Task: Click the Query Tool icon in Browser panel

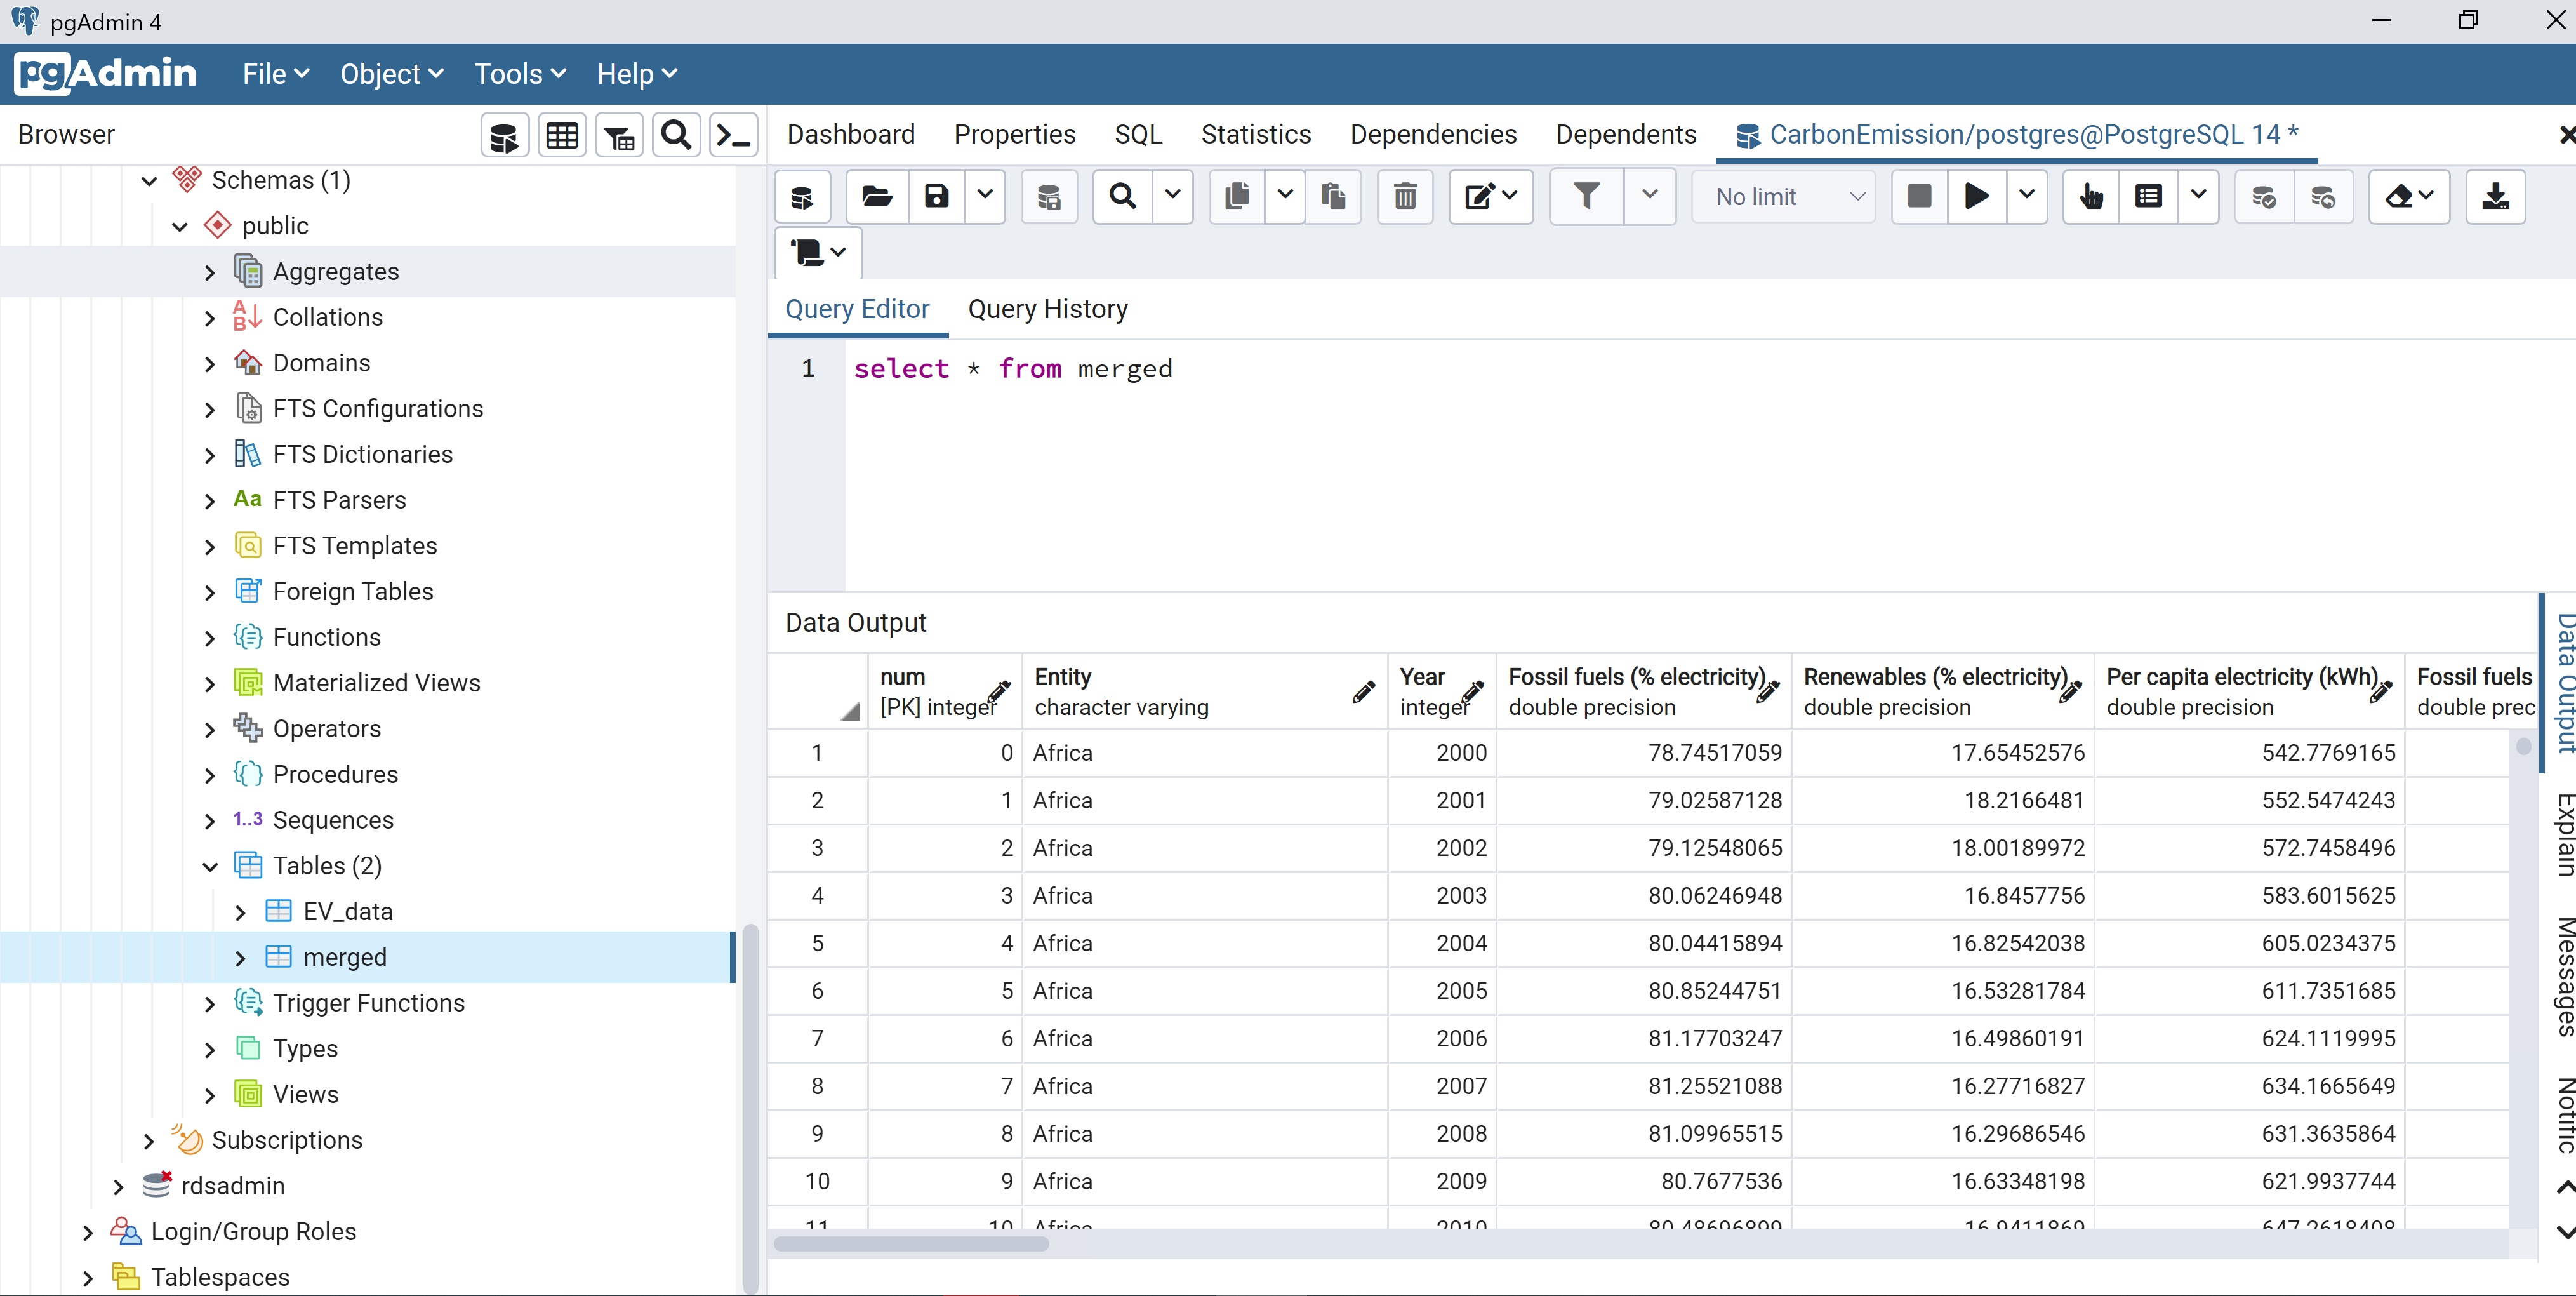Action: click(x=504, y=135)
